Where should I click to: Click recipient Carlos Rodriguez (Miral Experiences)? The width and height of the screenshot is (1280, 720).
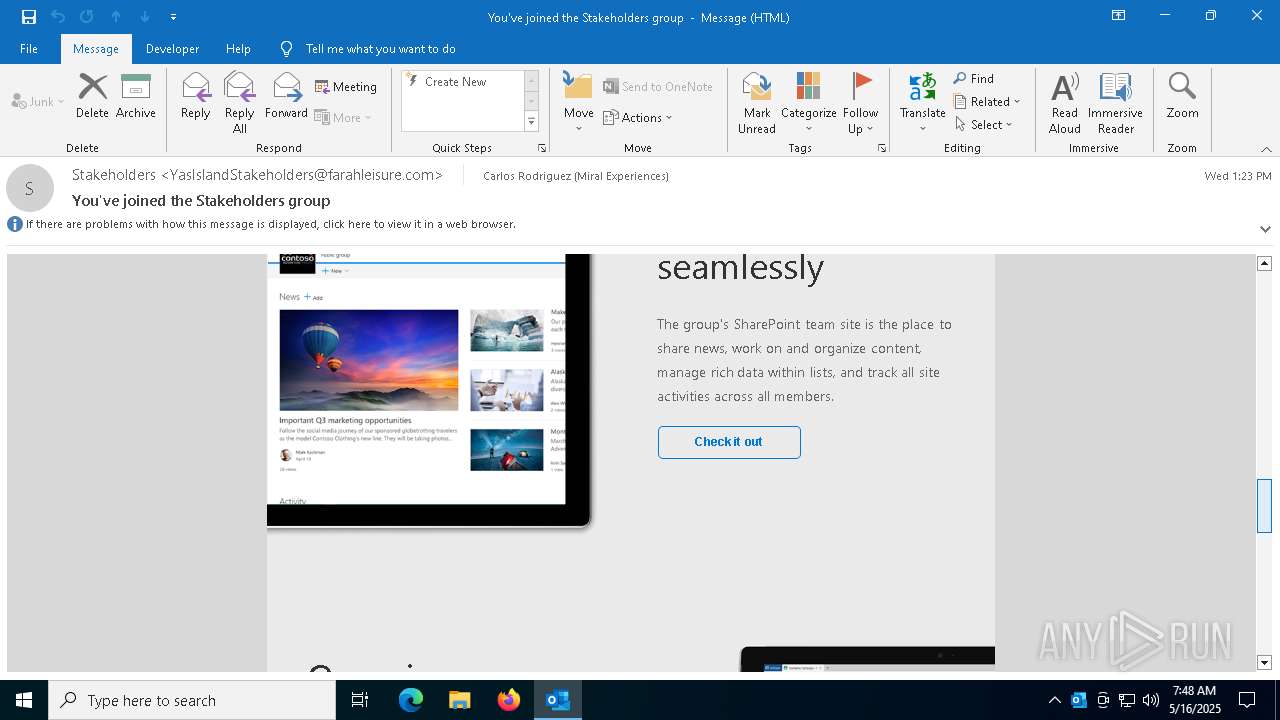[x=576, y=176]
